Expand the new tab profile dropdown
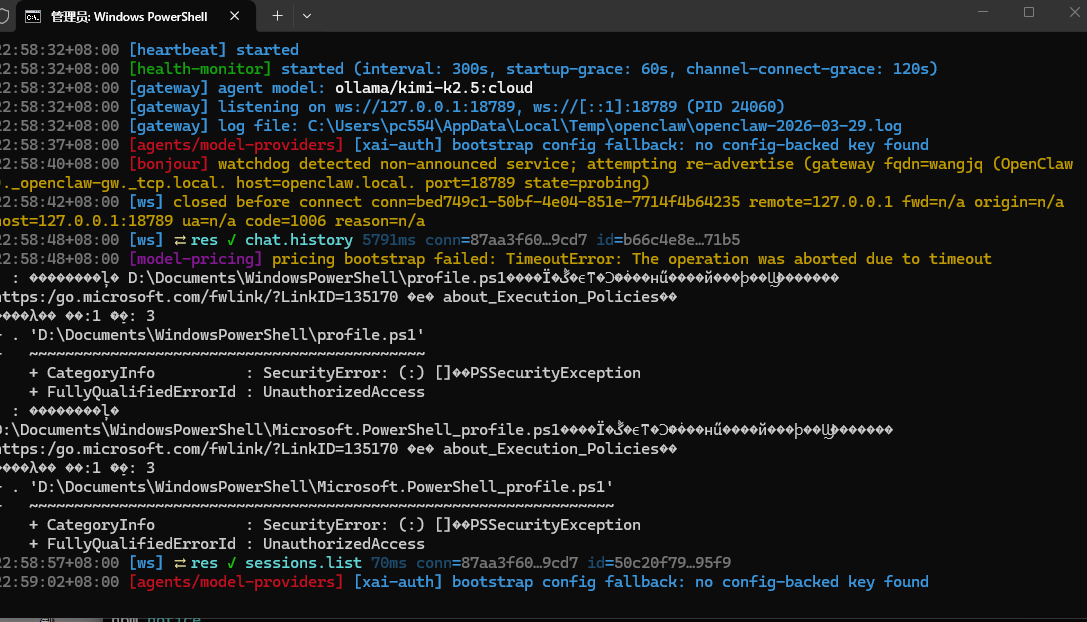 [306, 16]
